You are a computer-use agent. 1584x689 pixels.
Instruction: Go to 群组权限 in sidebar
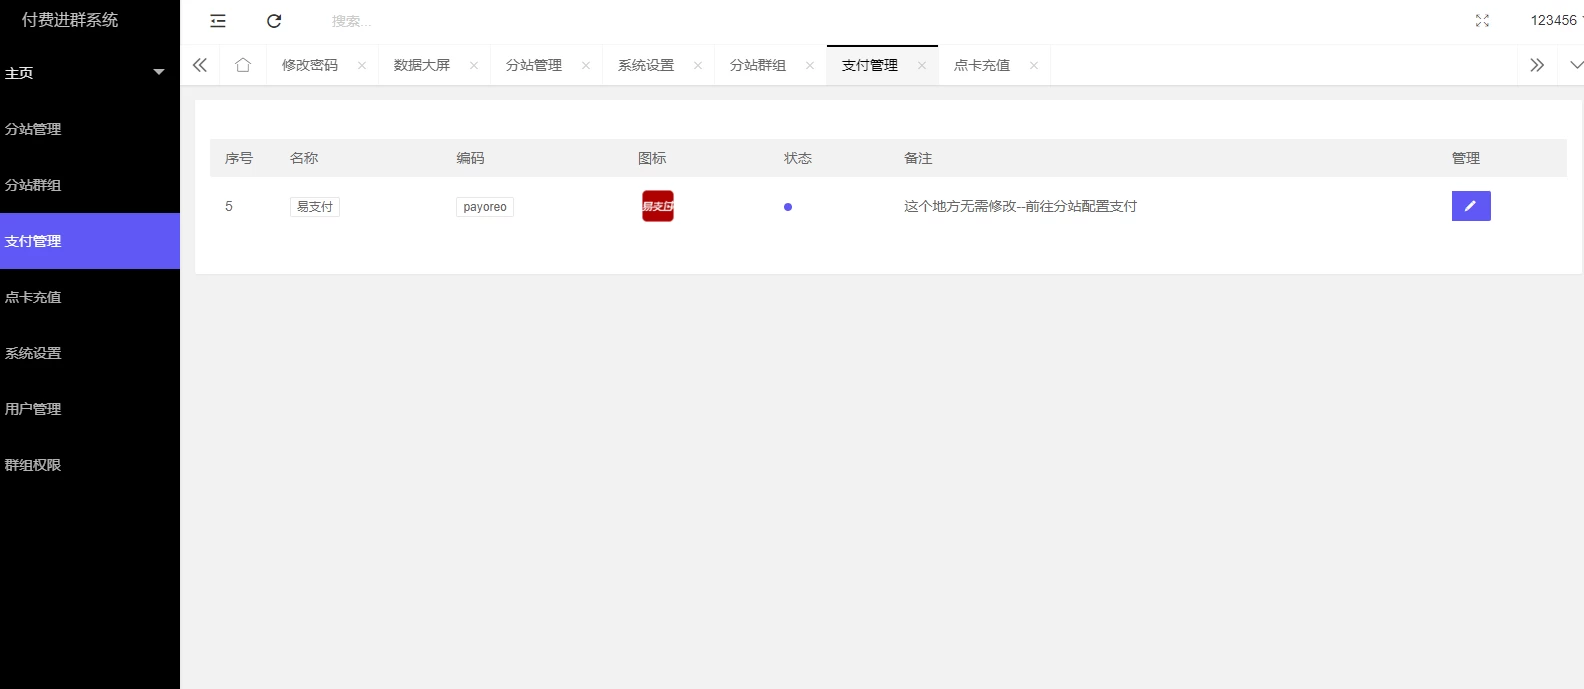coord(34,465)
